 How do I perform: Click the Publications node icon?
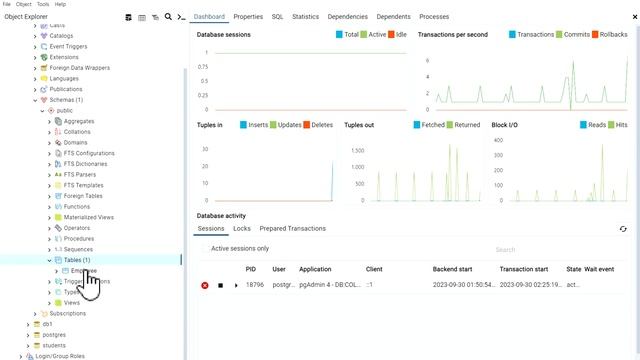click(44, 89)
